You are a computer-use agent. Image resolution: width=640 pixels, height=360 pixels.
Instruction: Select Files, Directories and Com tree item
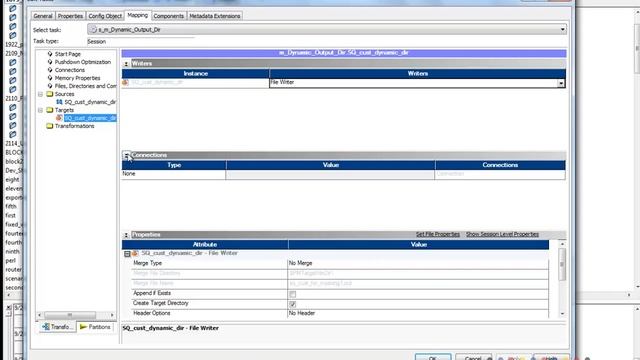(x=86, y=86)
